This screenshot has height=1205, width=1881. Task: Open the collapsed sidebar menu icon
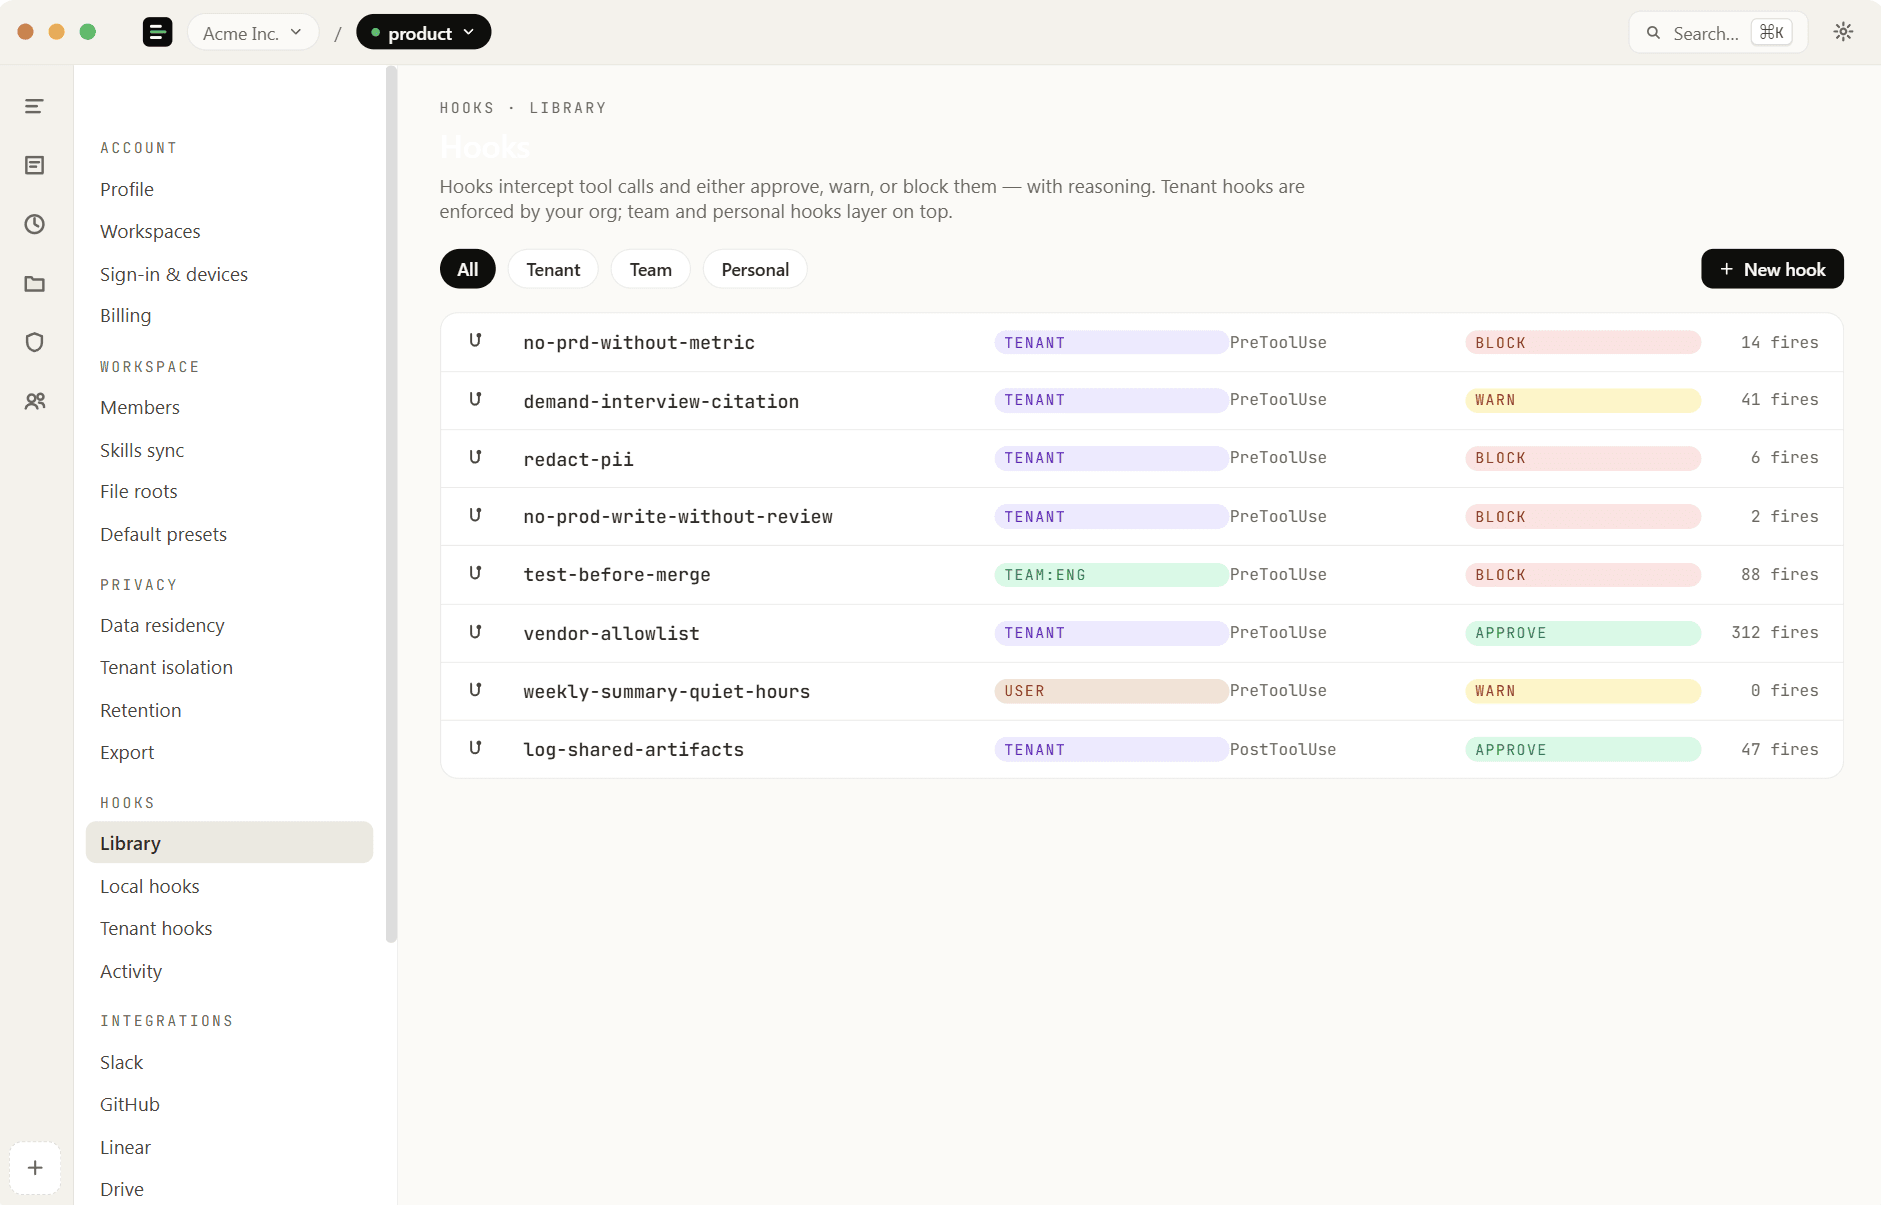[x=35, y=106]
